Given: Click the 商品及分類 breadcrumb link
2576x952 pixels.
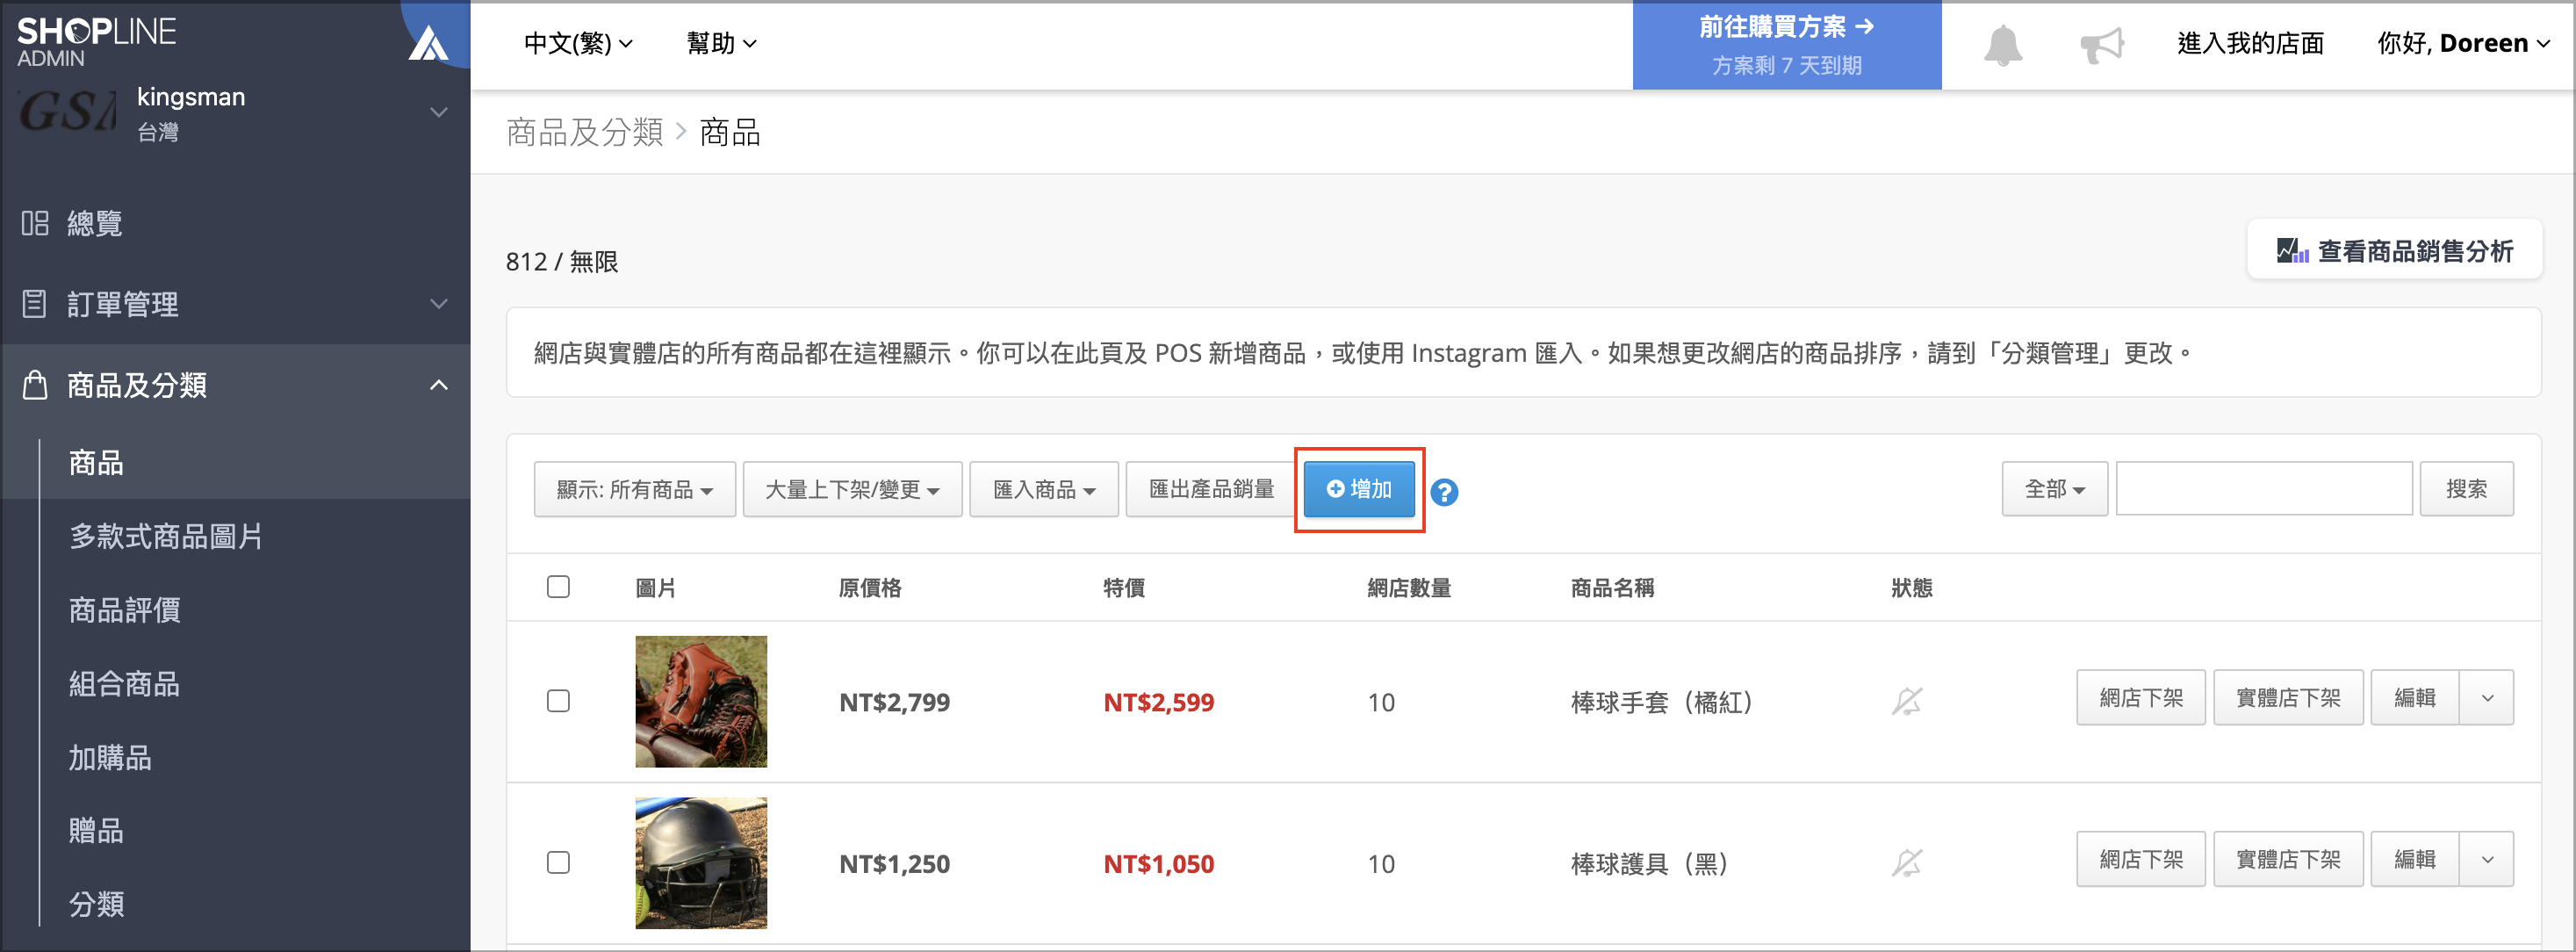Looking at the screenshot, I should 584,131.
